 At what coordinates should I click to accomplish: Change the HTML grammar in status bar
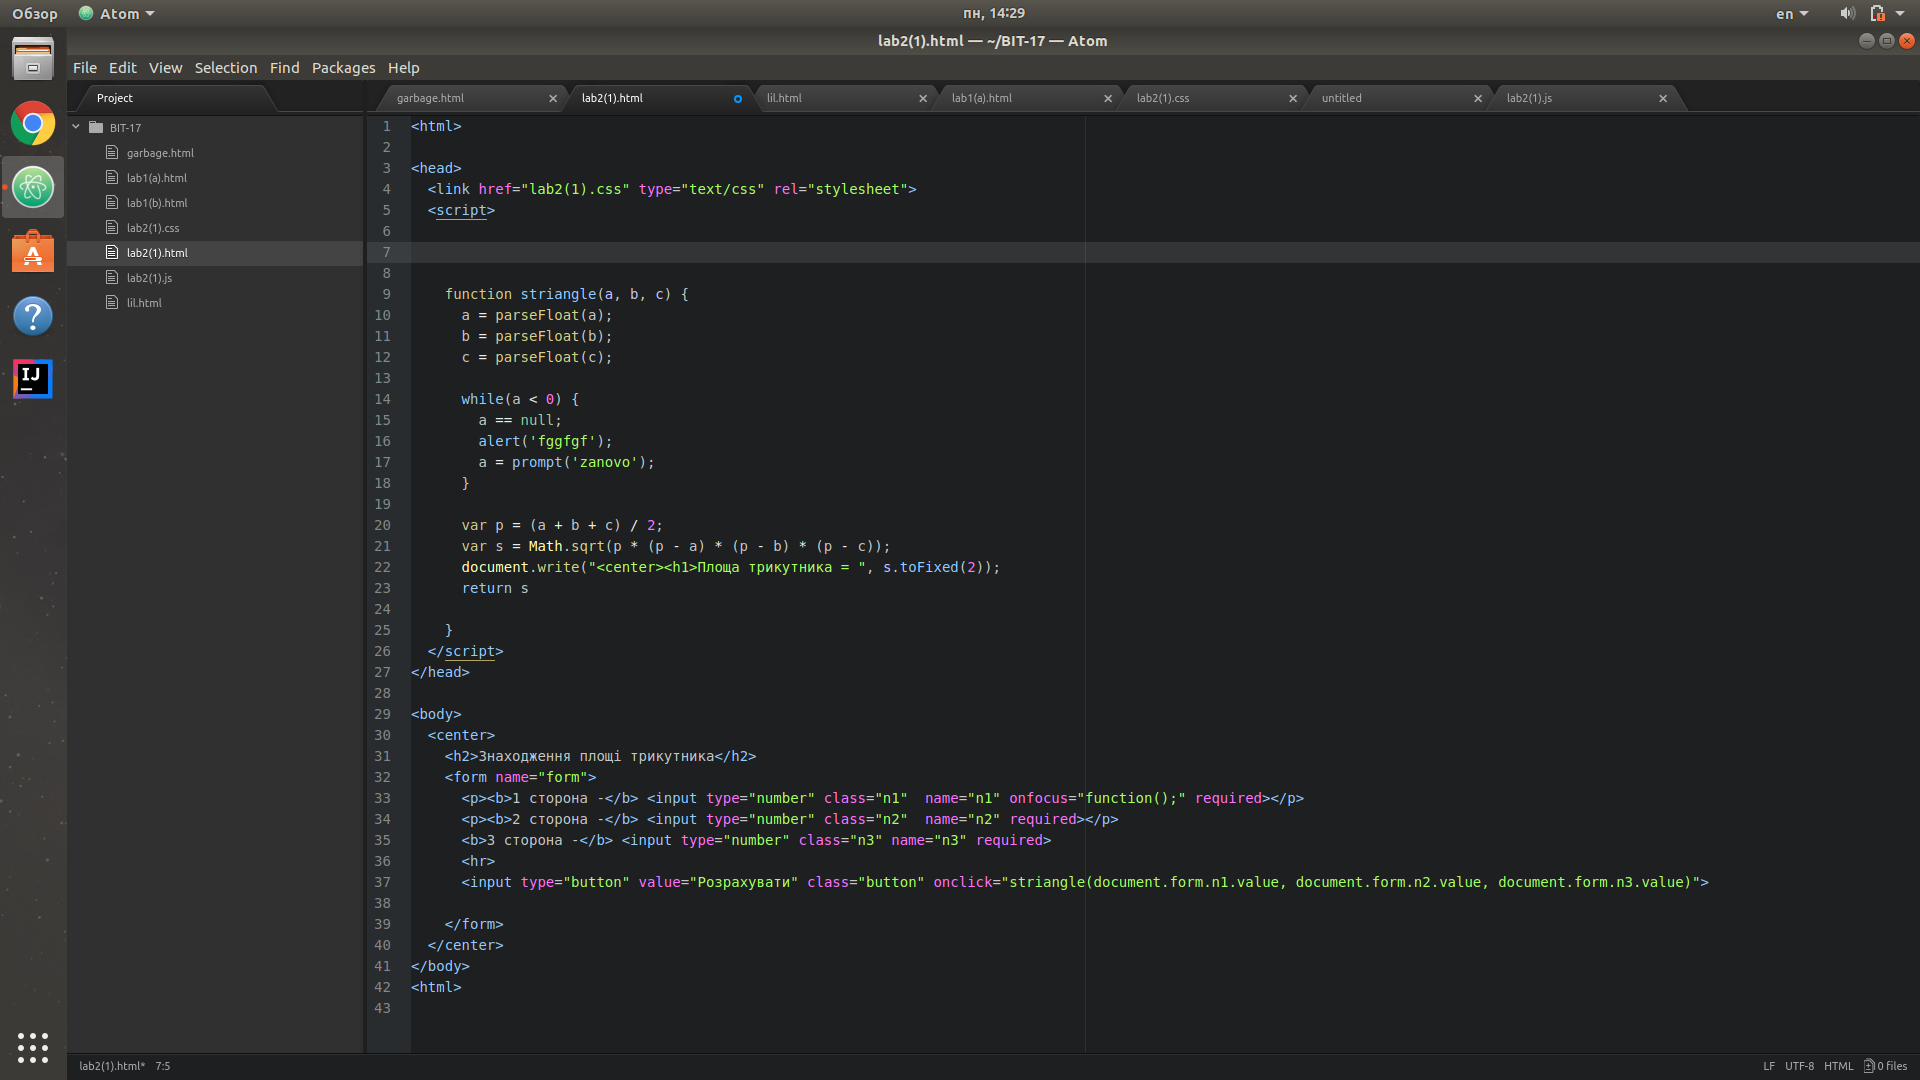click(x=1839, y=1066)
